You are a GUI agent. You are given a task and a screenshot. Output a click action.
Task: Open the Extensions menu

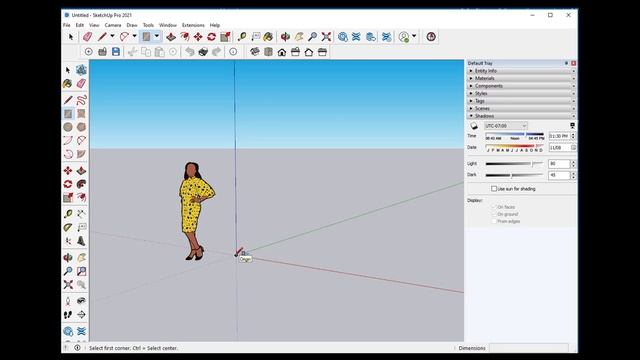[193, 25]
